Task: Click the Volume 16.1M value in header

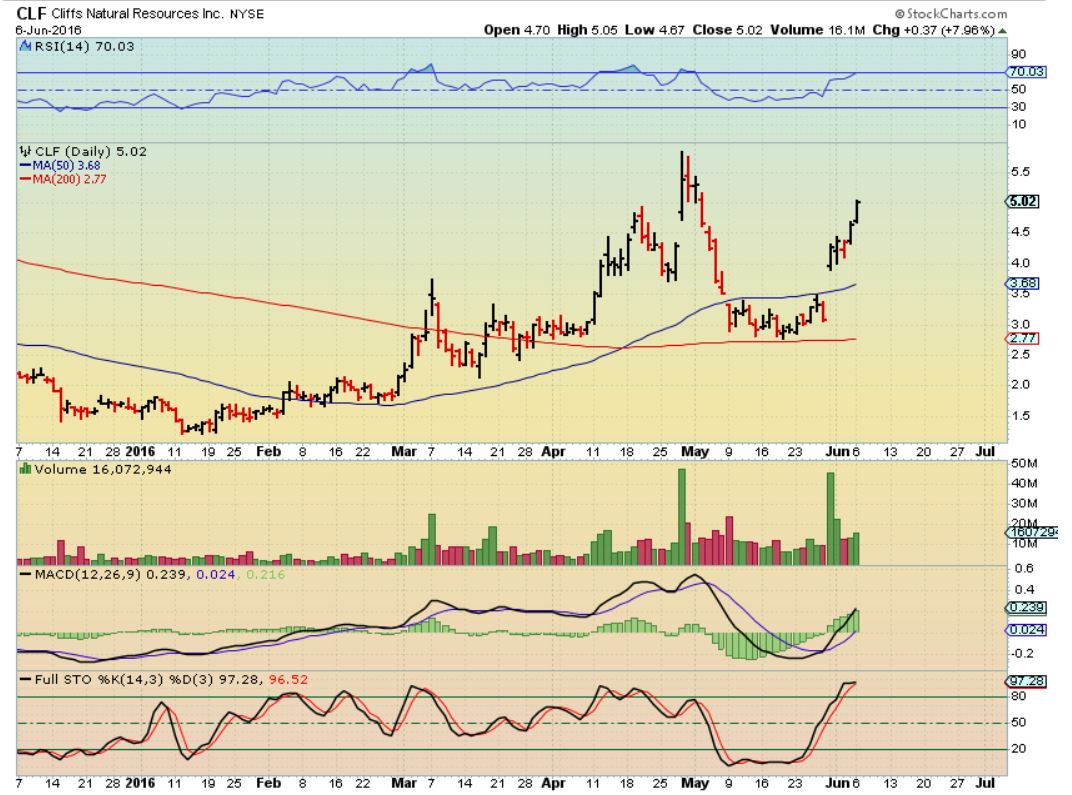Action: pos(818,30)
